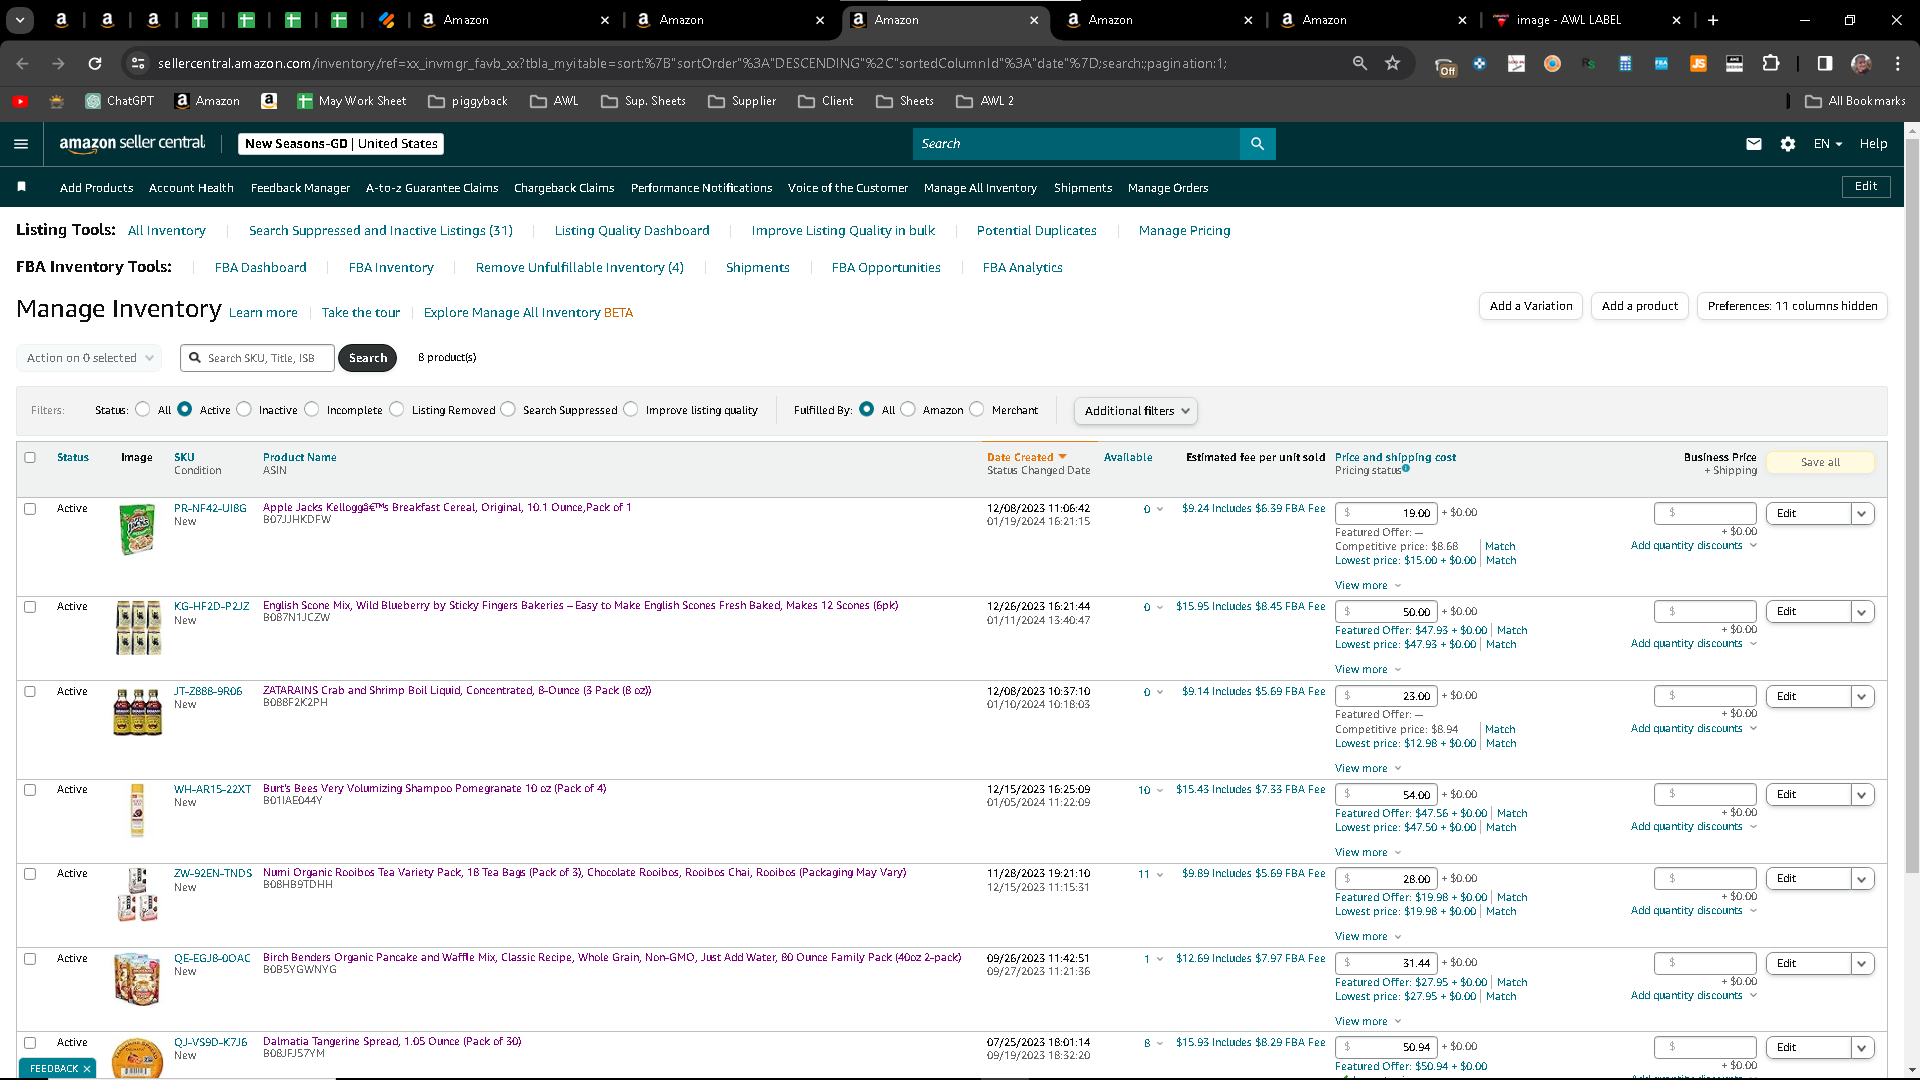Image resolution: width=1920 pixels, height=1080 pixels.
Task: Open Performance Notifications menu item
Action: (701, 188)
